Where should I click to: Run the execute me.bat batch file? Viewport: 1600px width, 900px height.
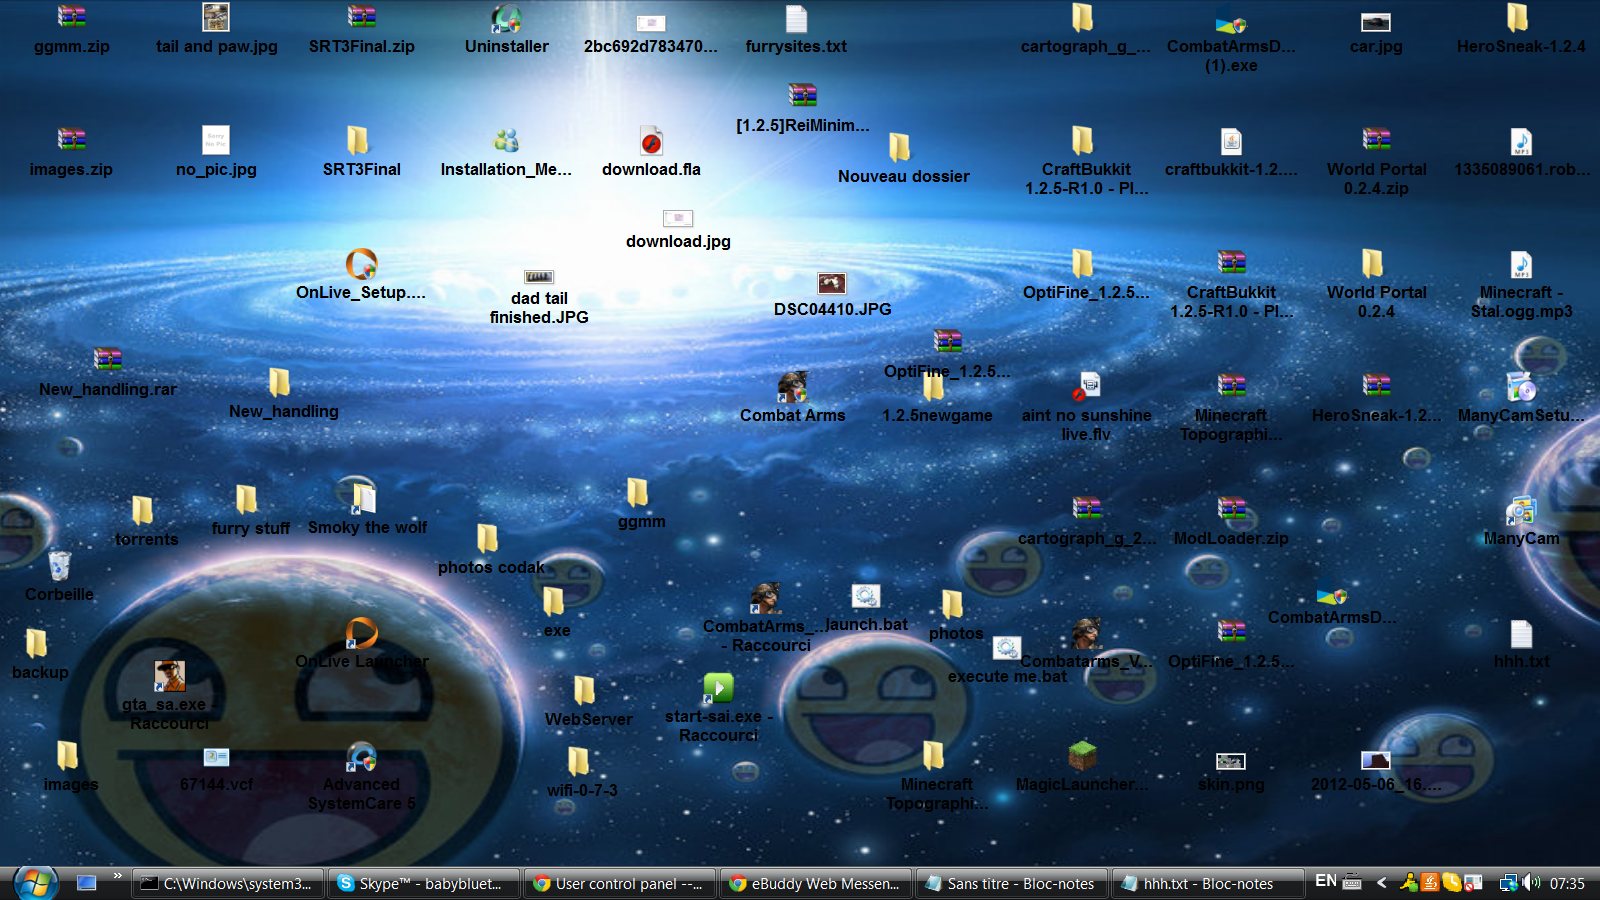point(1006,648)
